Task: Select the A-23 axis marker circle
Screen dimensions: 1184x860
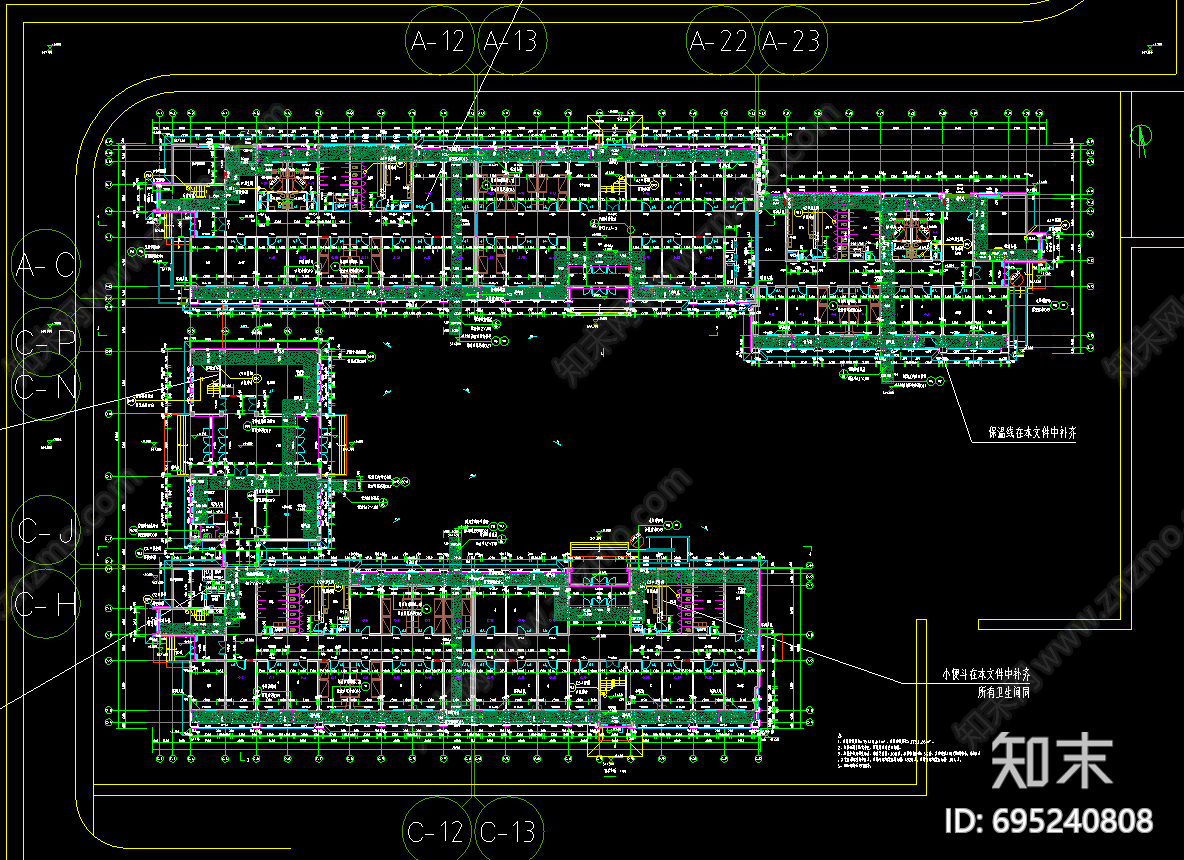Action: coord(791,41)
